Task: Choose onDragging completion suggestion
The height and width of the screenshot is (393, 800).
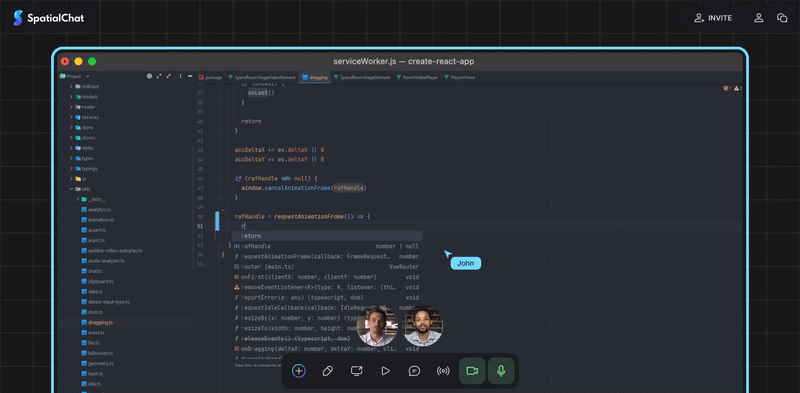Action: [x=327, y=349]
